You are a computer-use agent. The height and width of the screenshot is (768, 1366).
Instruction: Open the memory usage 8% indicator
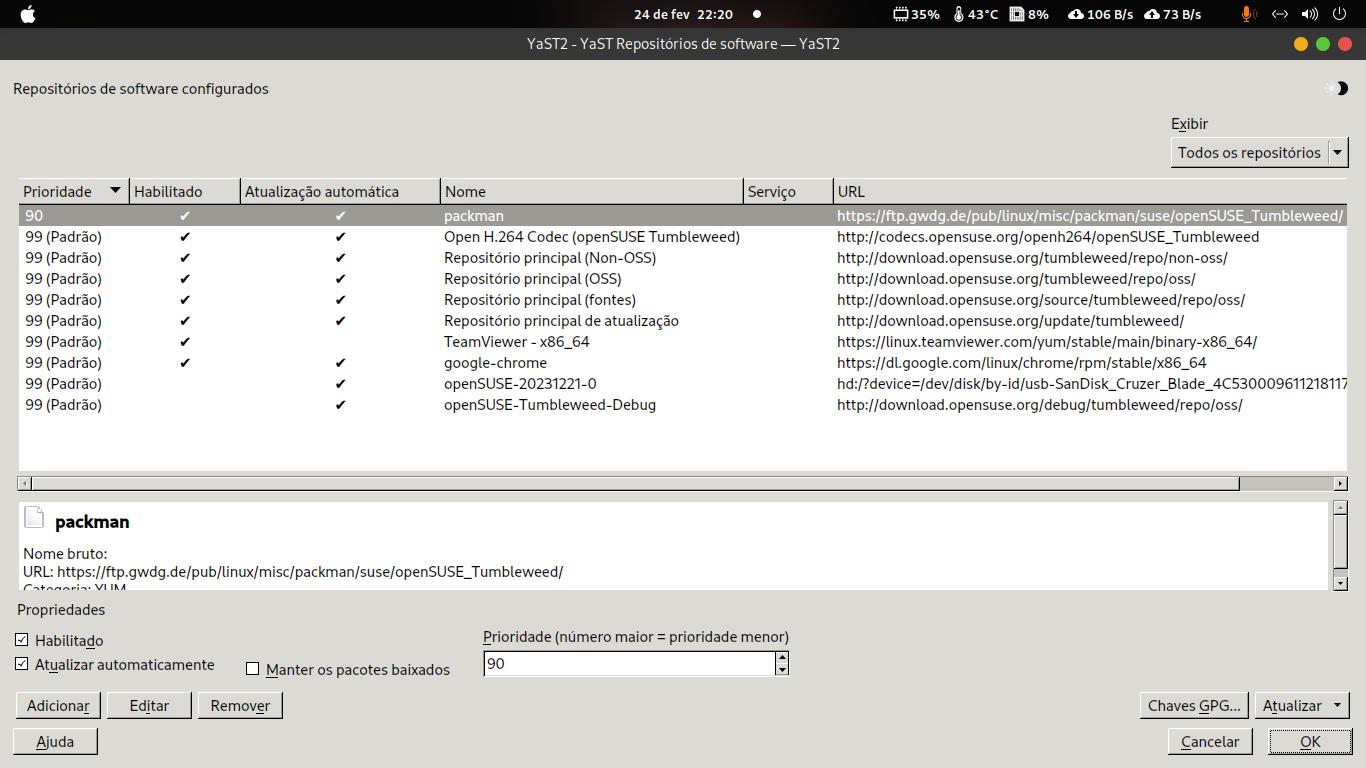pyautogui.click(x=1029, y=14)
